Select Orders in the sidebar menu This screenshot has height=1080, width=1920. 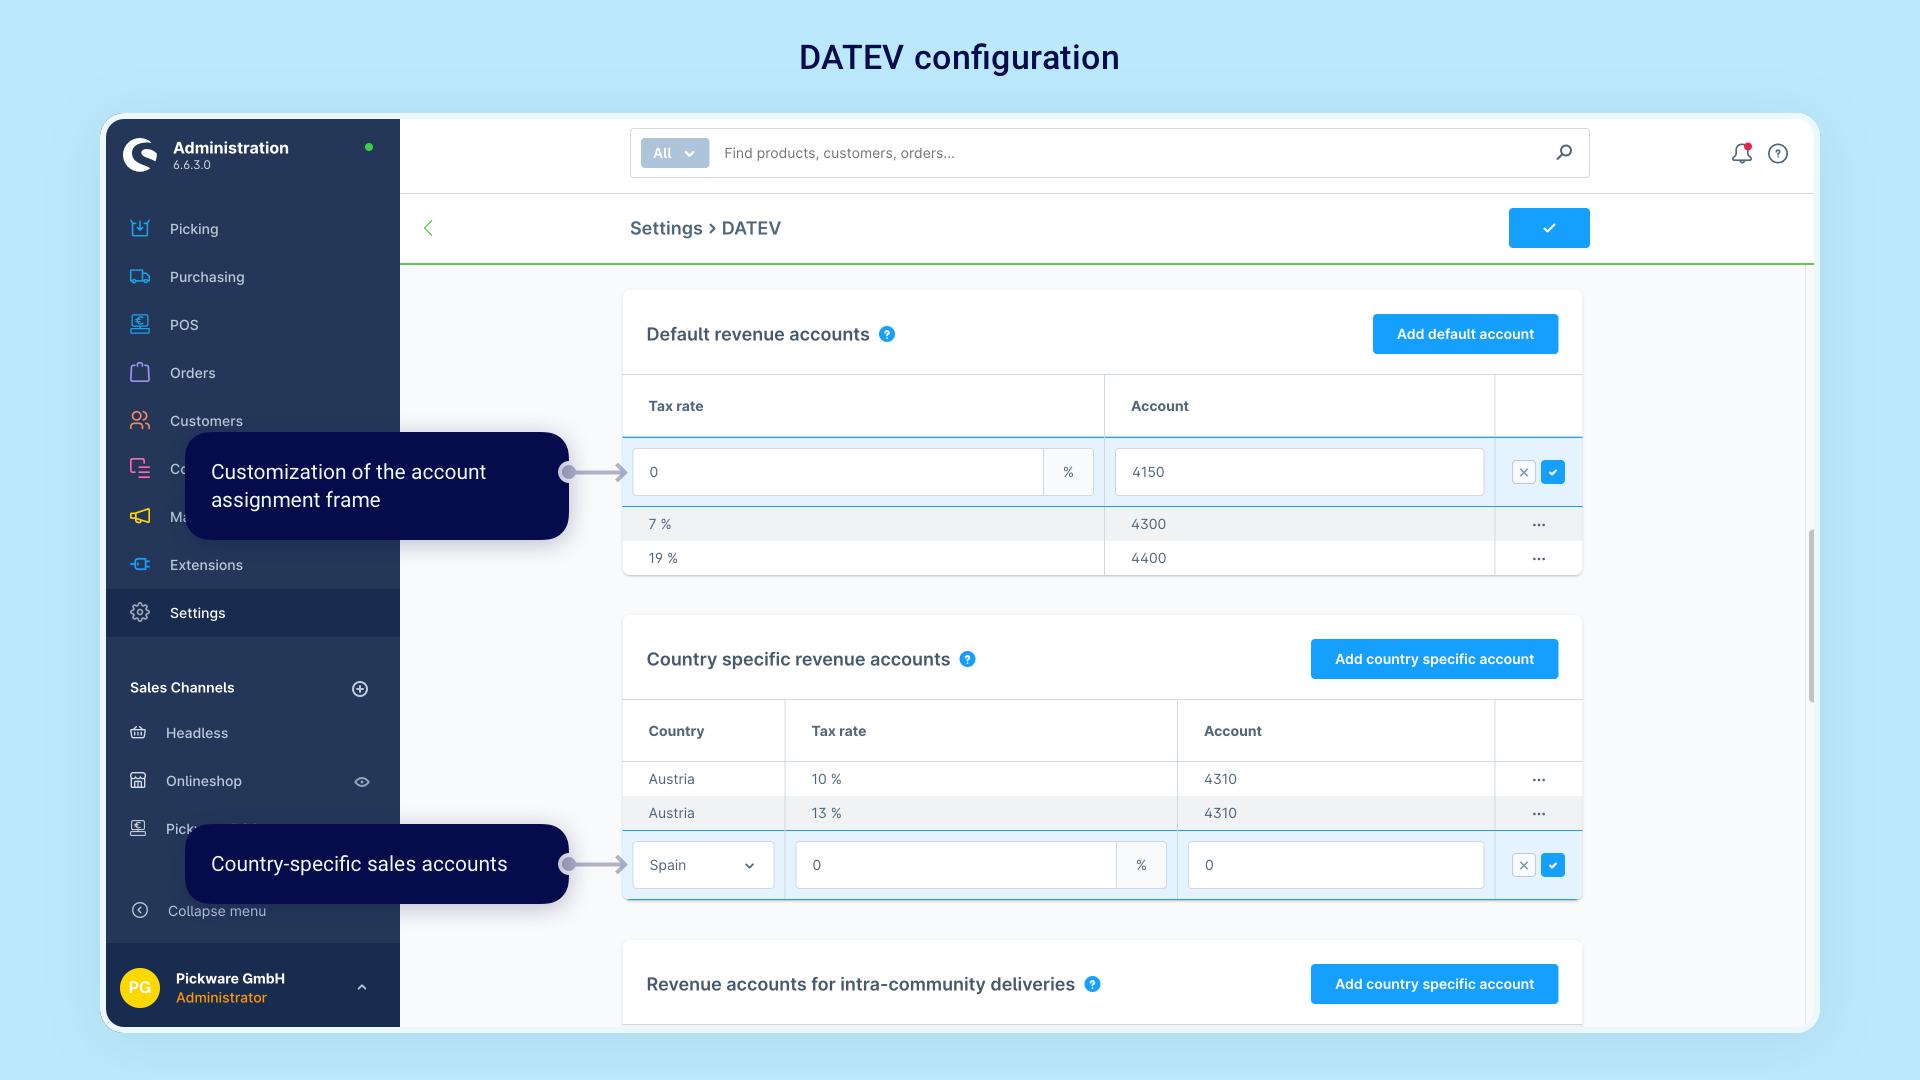(x=193, y=373)
